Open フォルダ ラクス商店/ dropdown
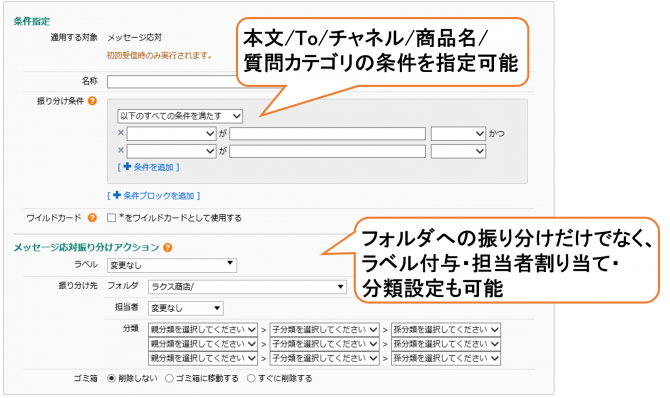The image size is (670, 398). pyautogui.click(x=247, y=287)
